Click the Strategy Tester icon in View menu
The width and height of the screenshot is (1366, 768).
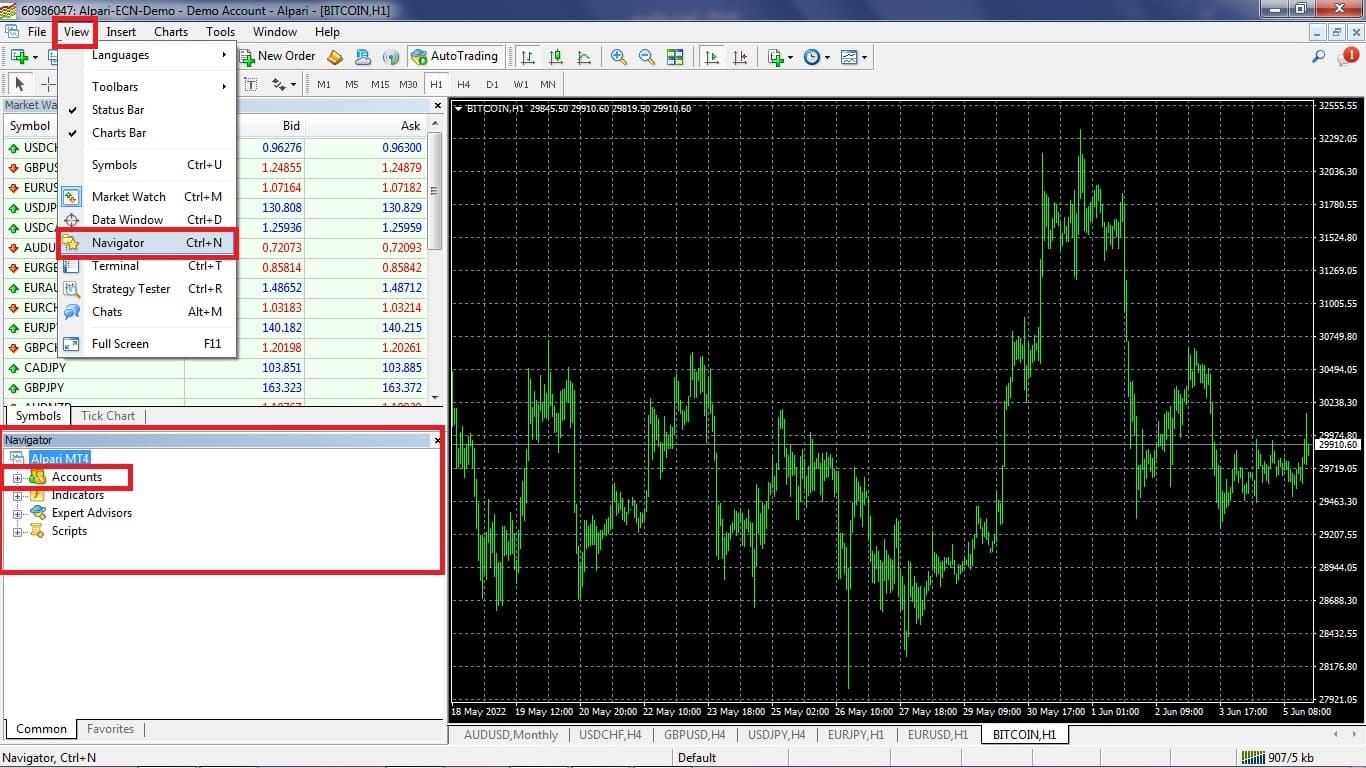[x=71, y=289]
